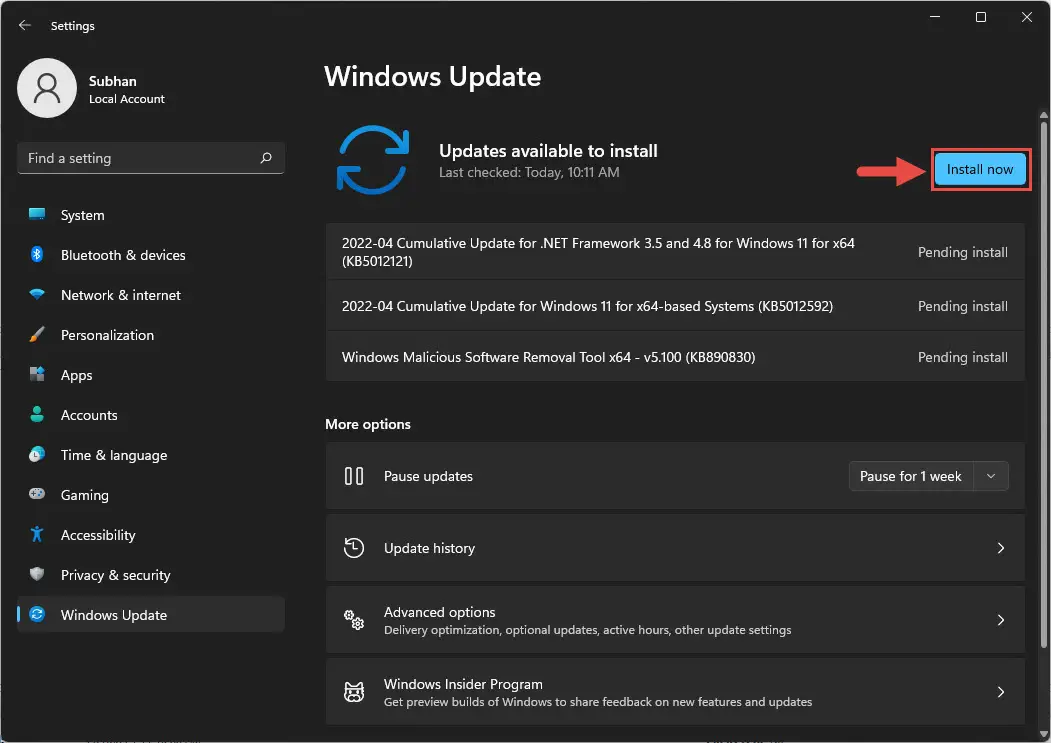Click Pending install status for KB5012592
Image resolution: width=1051 pixels, height=743 pixels.
(x=963, y=306)
